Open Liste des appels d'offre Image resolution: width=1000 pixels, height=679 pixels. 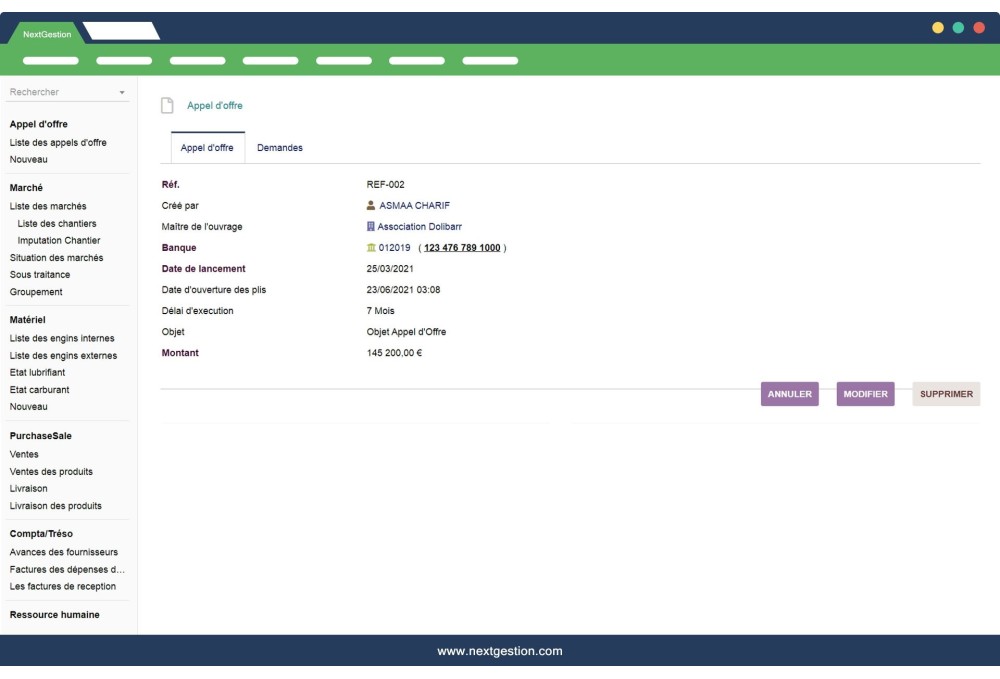click(60, 141)
